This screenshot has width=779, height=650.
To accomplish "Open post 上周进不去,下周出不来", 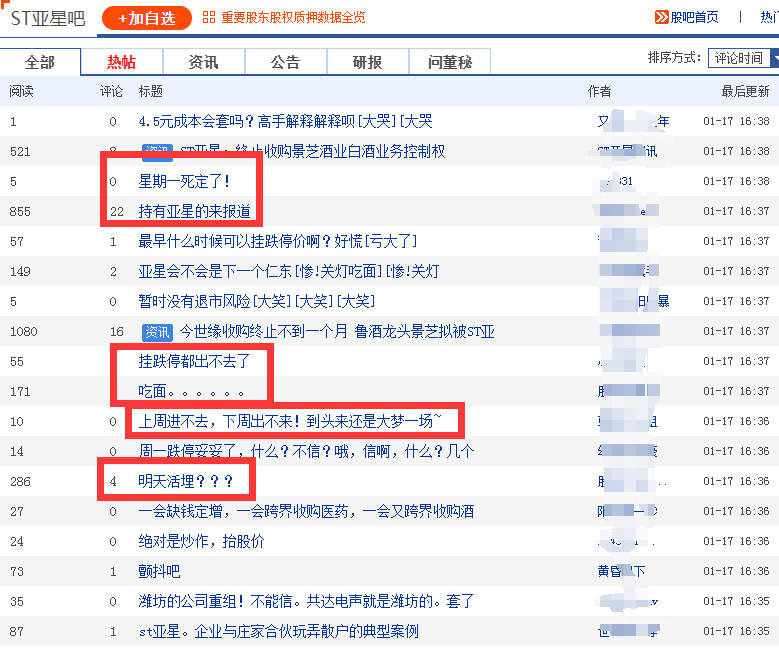I will tap(290, 421).
